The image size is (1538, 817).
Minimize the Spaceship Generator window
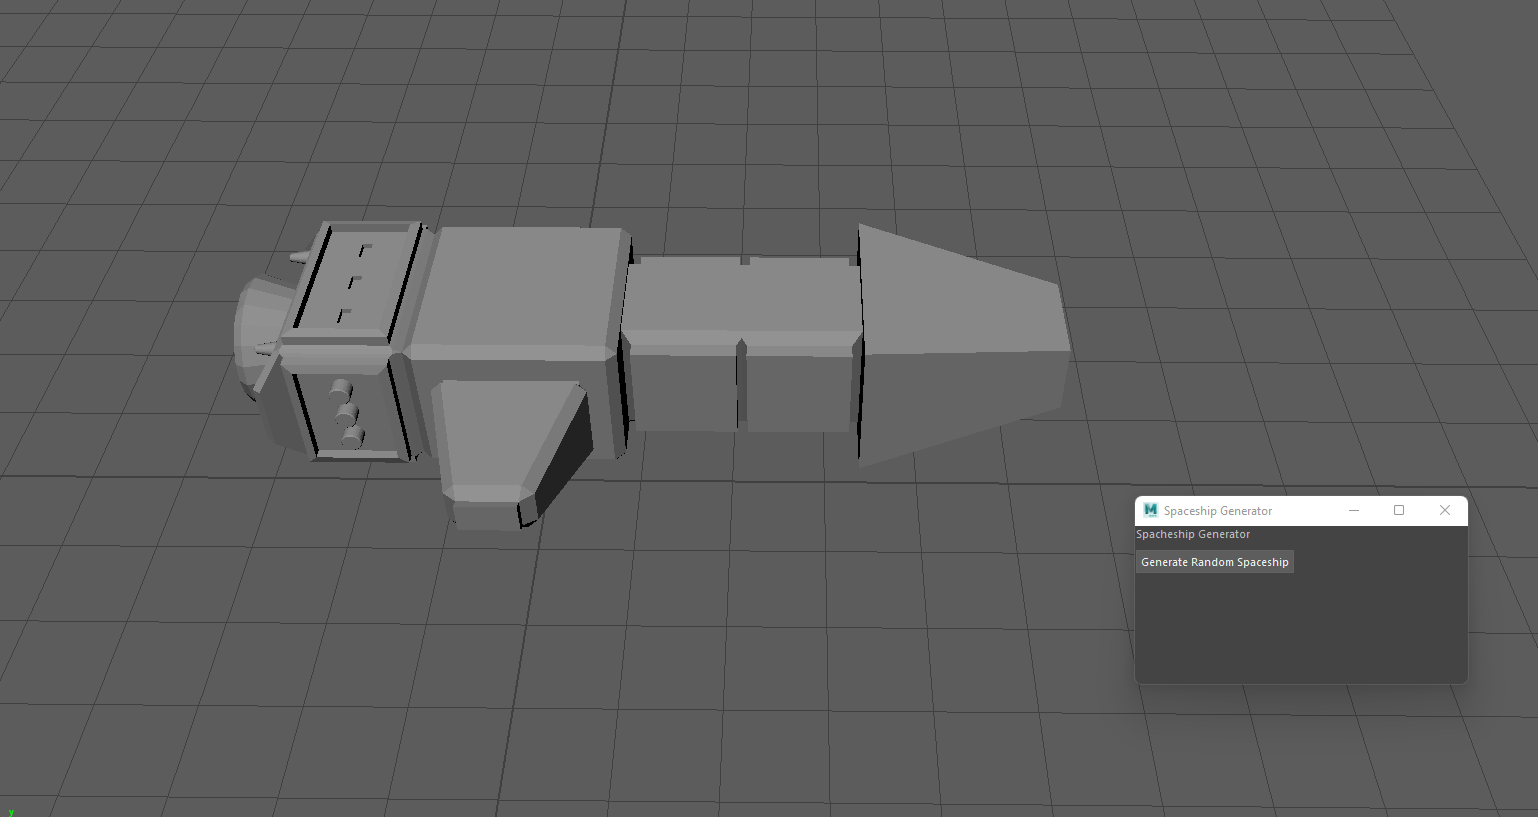pyautogui.click(x=1354, y=510)
